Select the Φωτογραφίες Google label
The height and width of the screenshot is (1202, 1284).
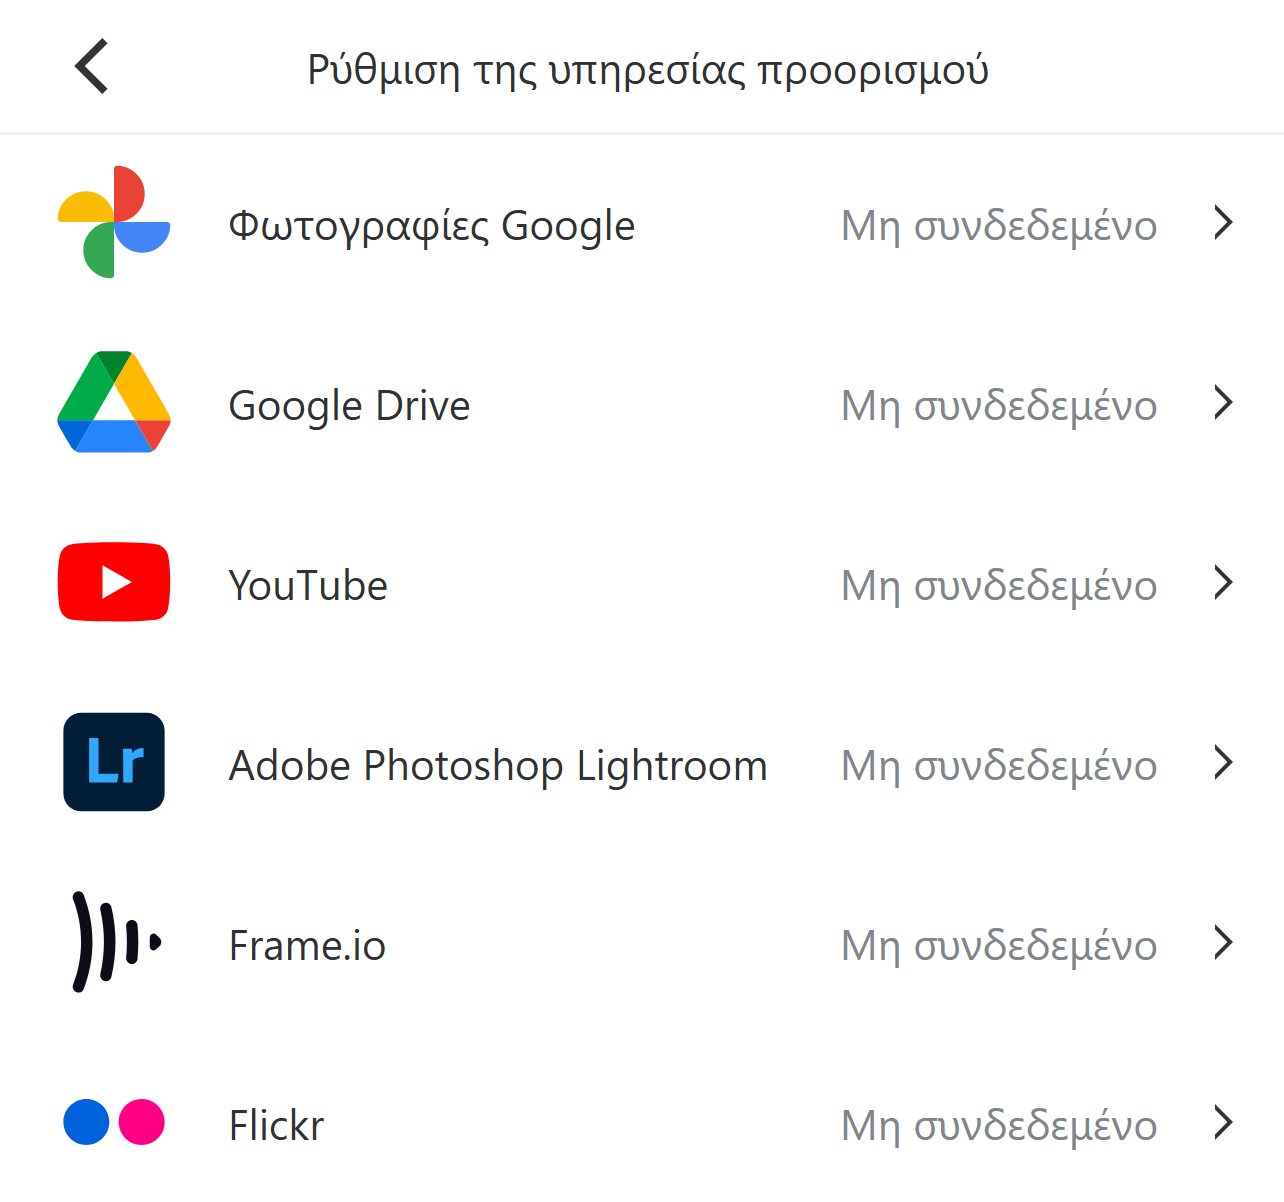pyautogui.click(x=431, y=226)
